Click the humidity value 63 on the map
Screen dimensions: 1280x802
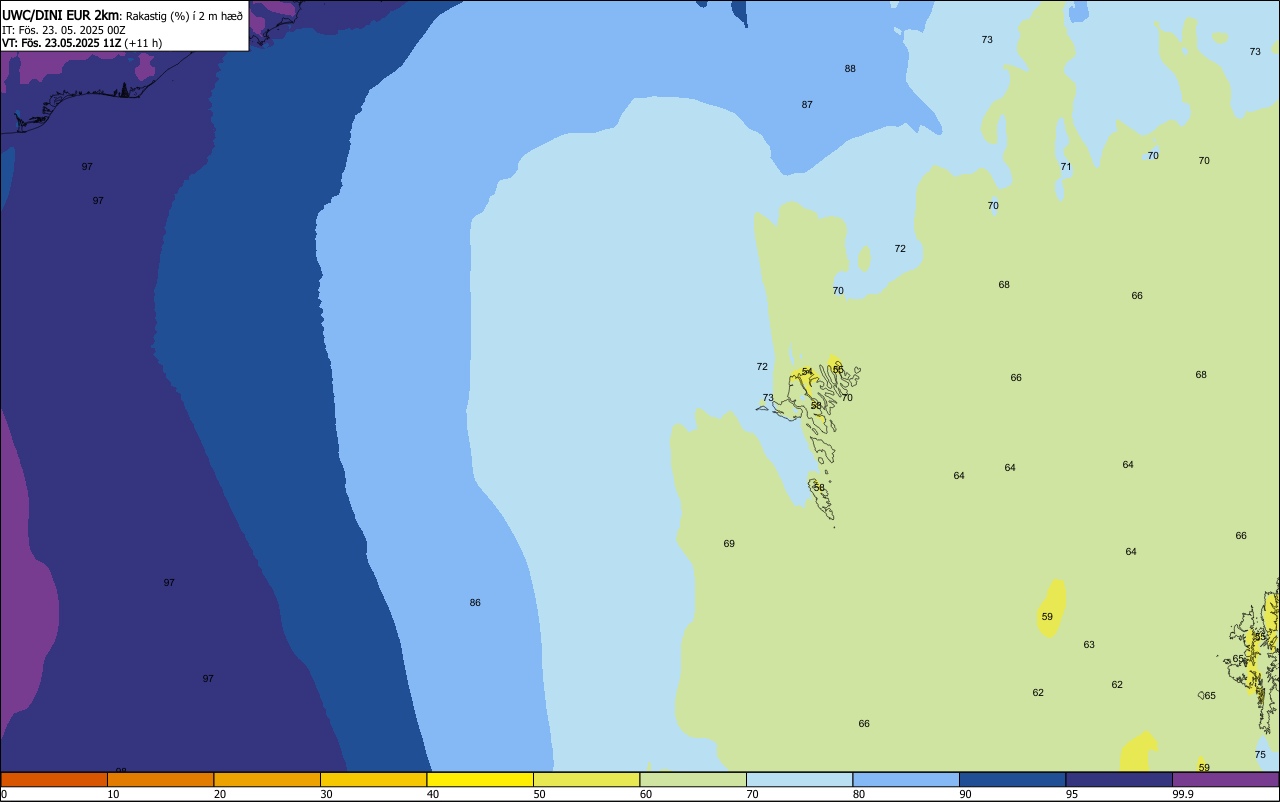(x=1089, y=645)
